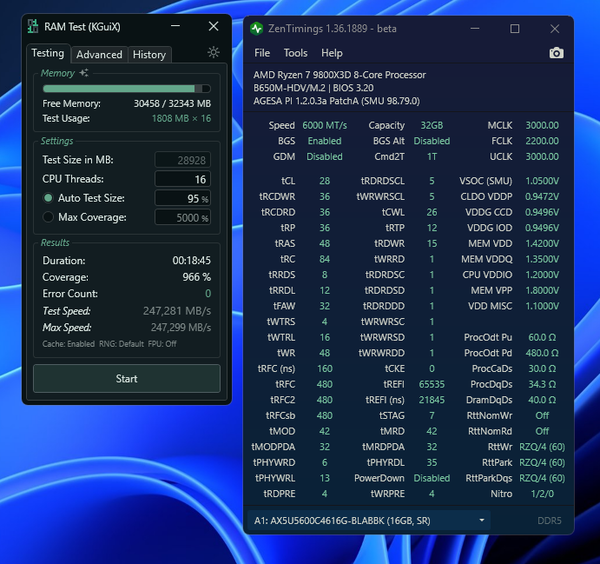The height and width of the screenshot is (564, 600).
Task: Click the RNG: Default status text
Action: click(121, 344)
